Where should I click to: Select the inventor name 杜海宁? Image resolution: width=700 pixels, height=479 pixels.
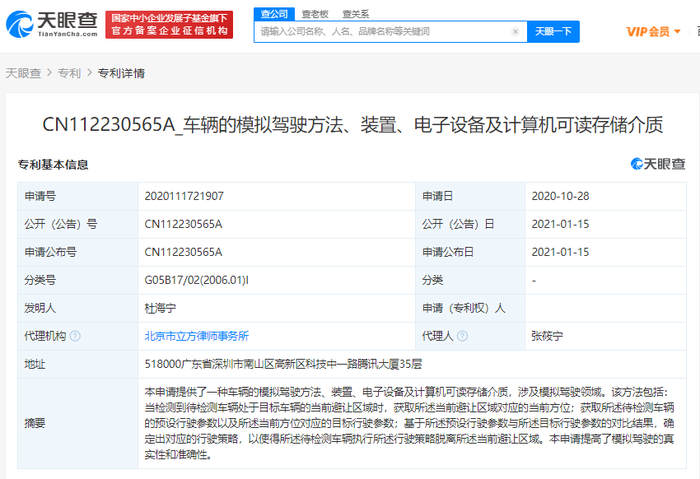pyautogui.click(x=160, y=308)
